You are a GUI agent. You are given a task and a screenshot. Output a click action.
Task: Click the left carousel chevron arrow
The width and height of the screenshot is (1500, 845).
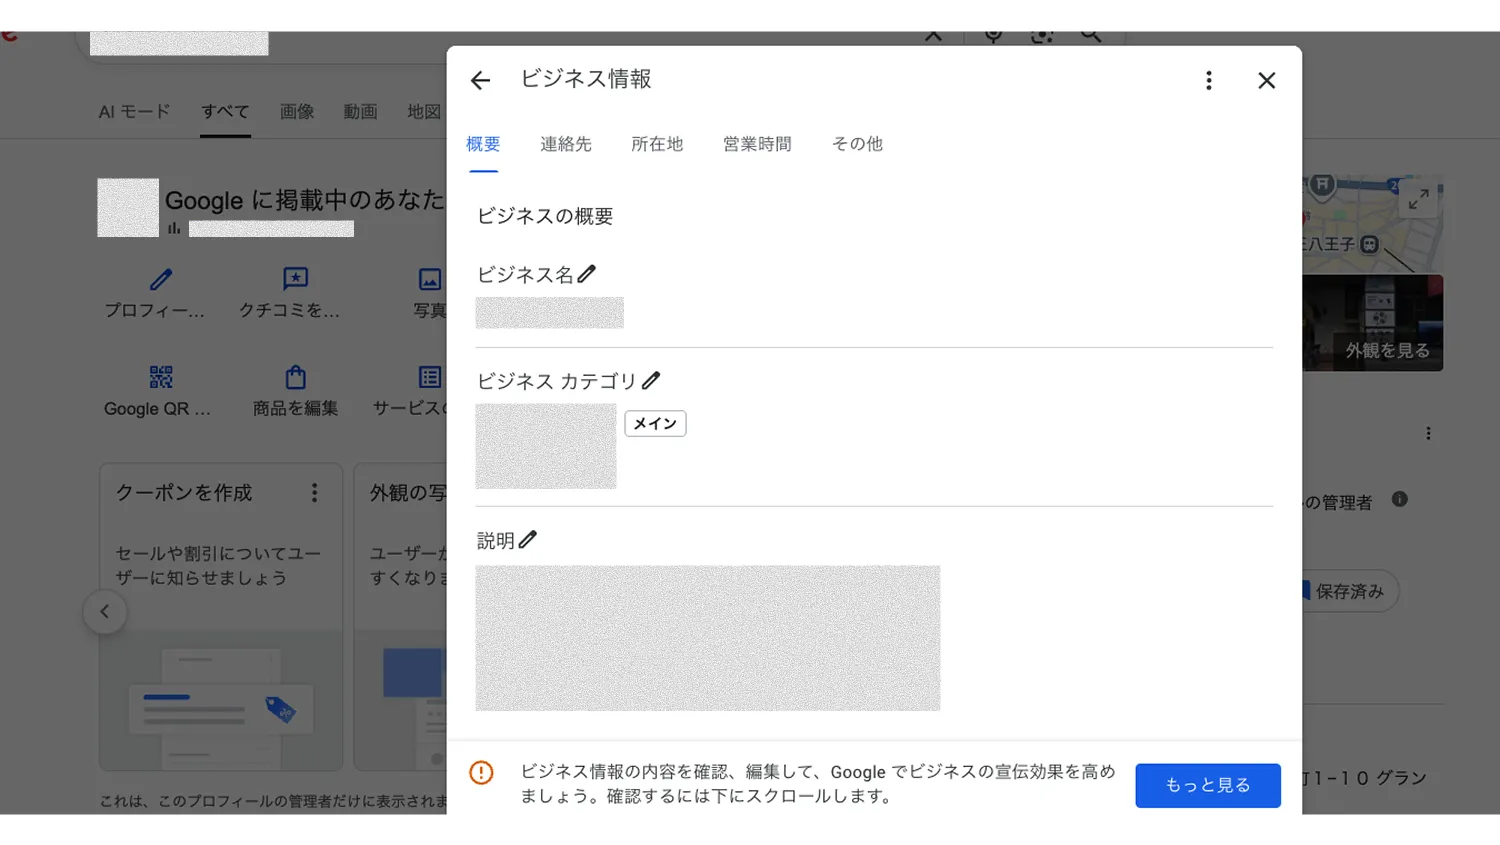coord(104,611)
